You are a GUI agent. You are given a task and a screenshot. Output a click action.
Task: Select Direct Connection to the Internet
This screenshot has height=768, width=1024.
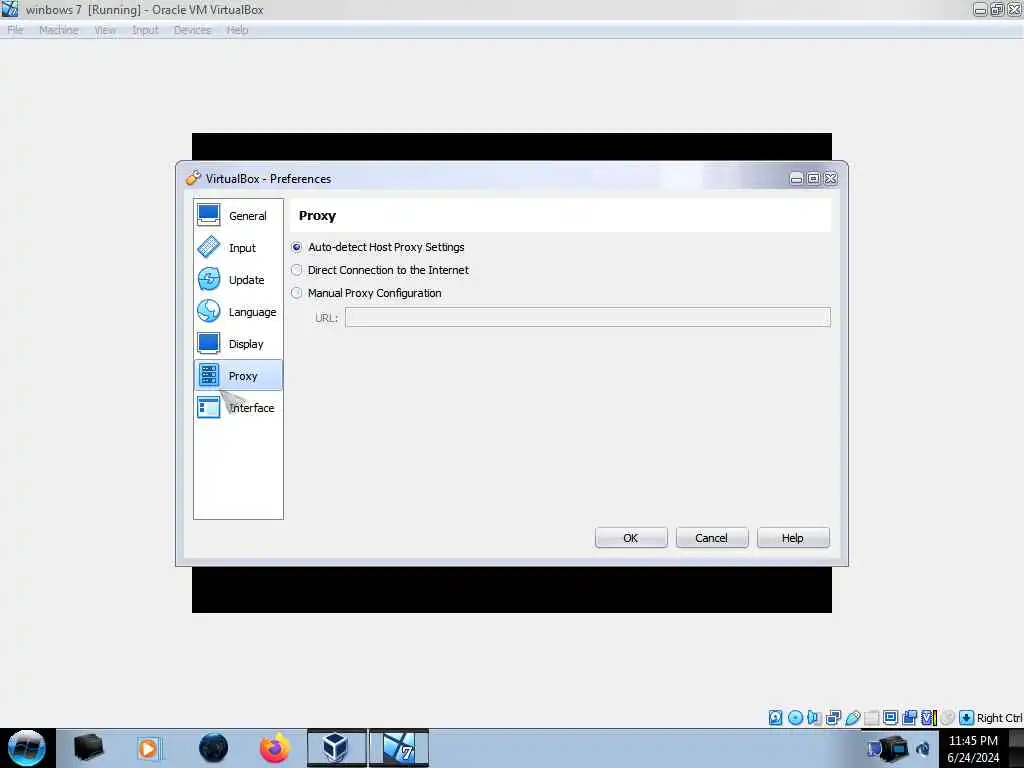tap(380, 270)
